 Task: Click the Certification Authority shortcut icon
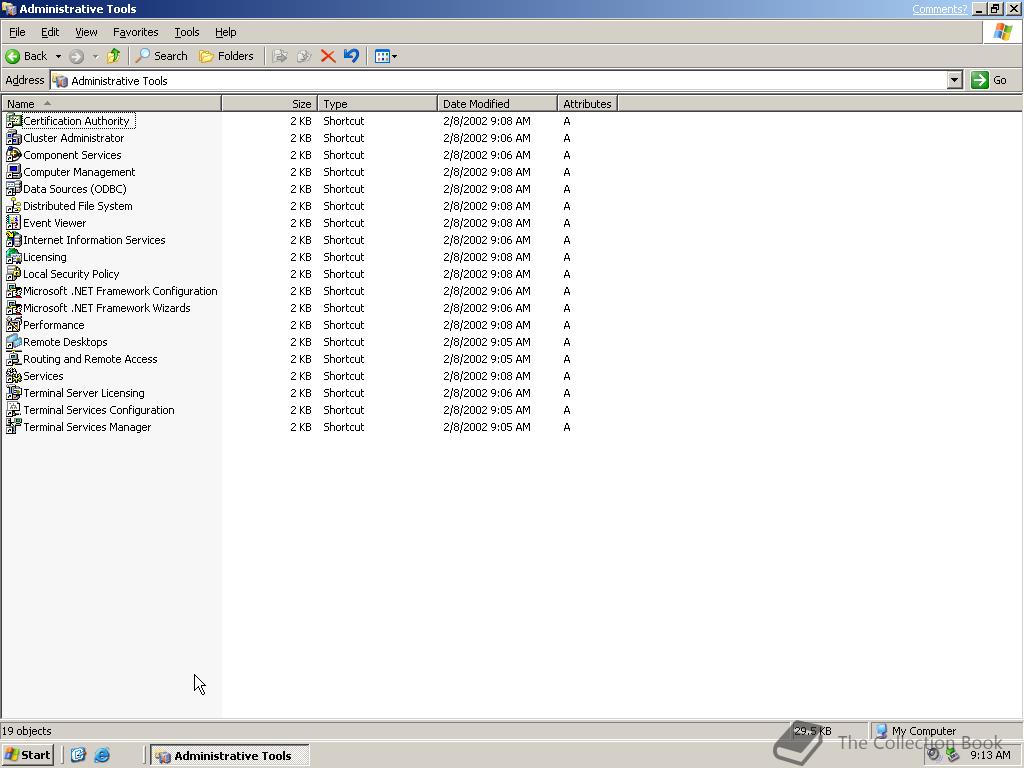[13, 121]
